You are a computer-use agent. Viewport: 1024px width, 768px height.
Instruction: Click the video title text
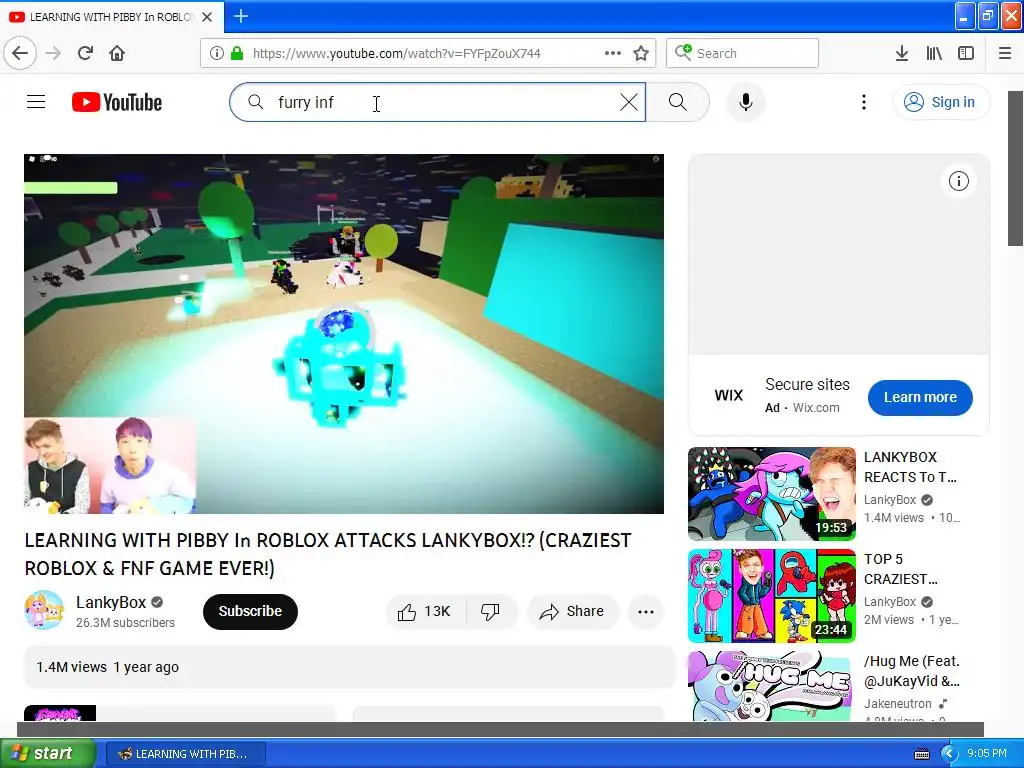[328, 554]
